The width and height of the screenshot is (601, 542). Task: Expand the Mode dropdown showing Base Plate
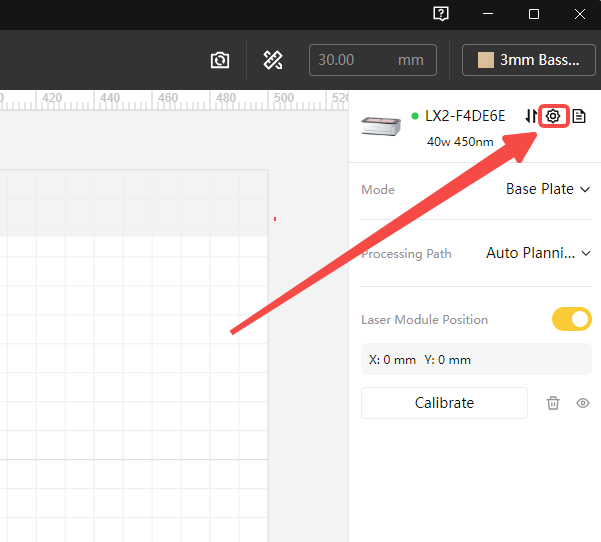547,189
